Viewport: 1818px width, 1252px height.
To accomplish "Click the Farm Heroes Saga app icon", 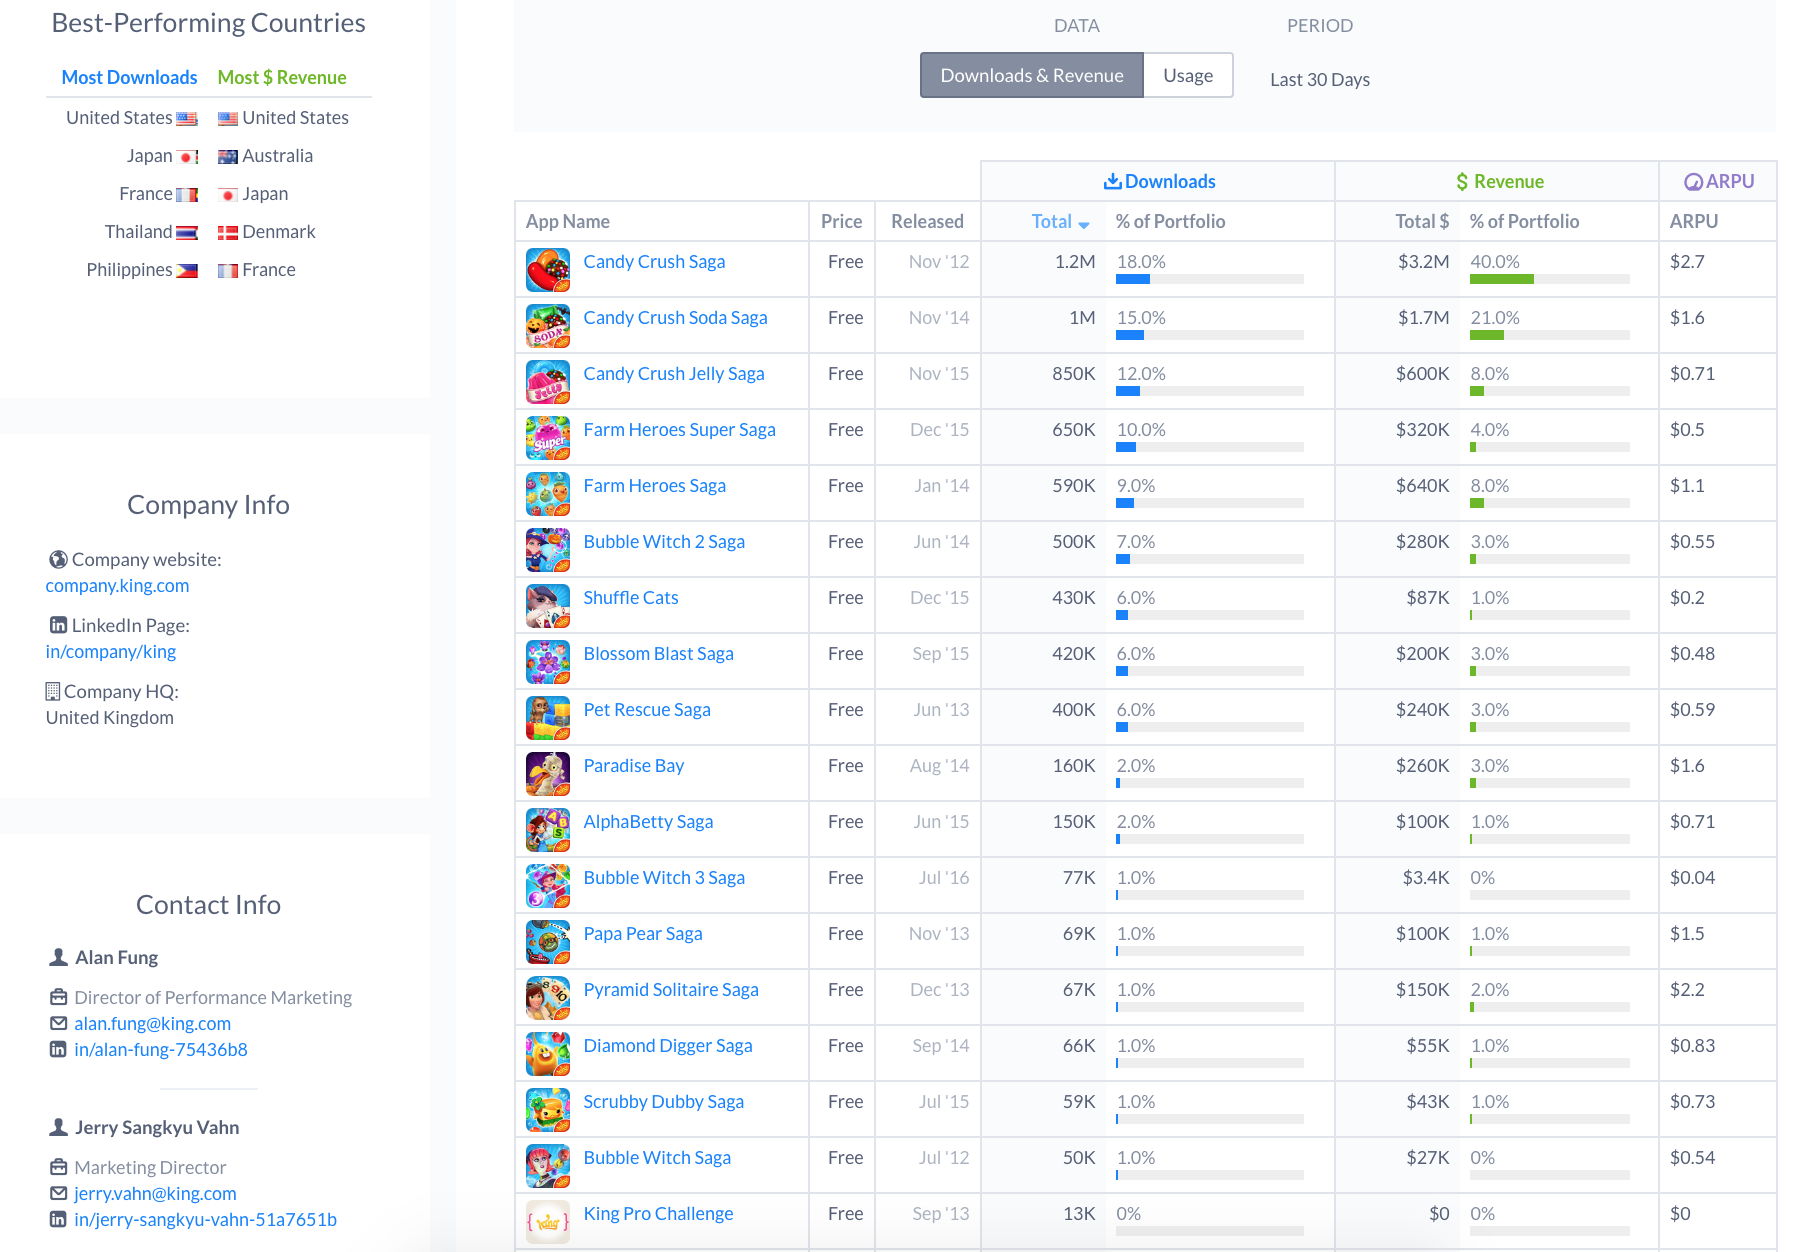I will coord(548,494).
